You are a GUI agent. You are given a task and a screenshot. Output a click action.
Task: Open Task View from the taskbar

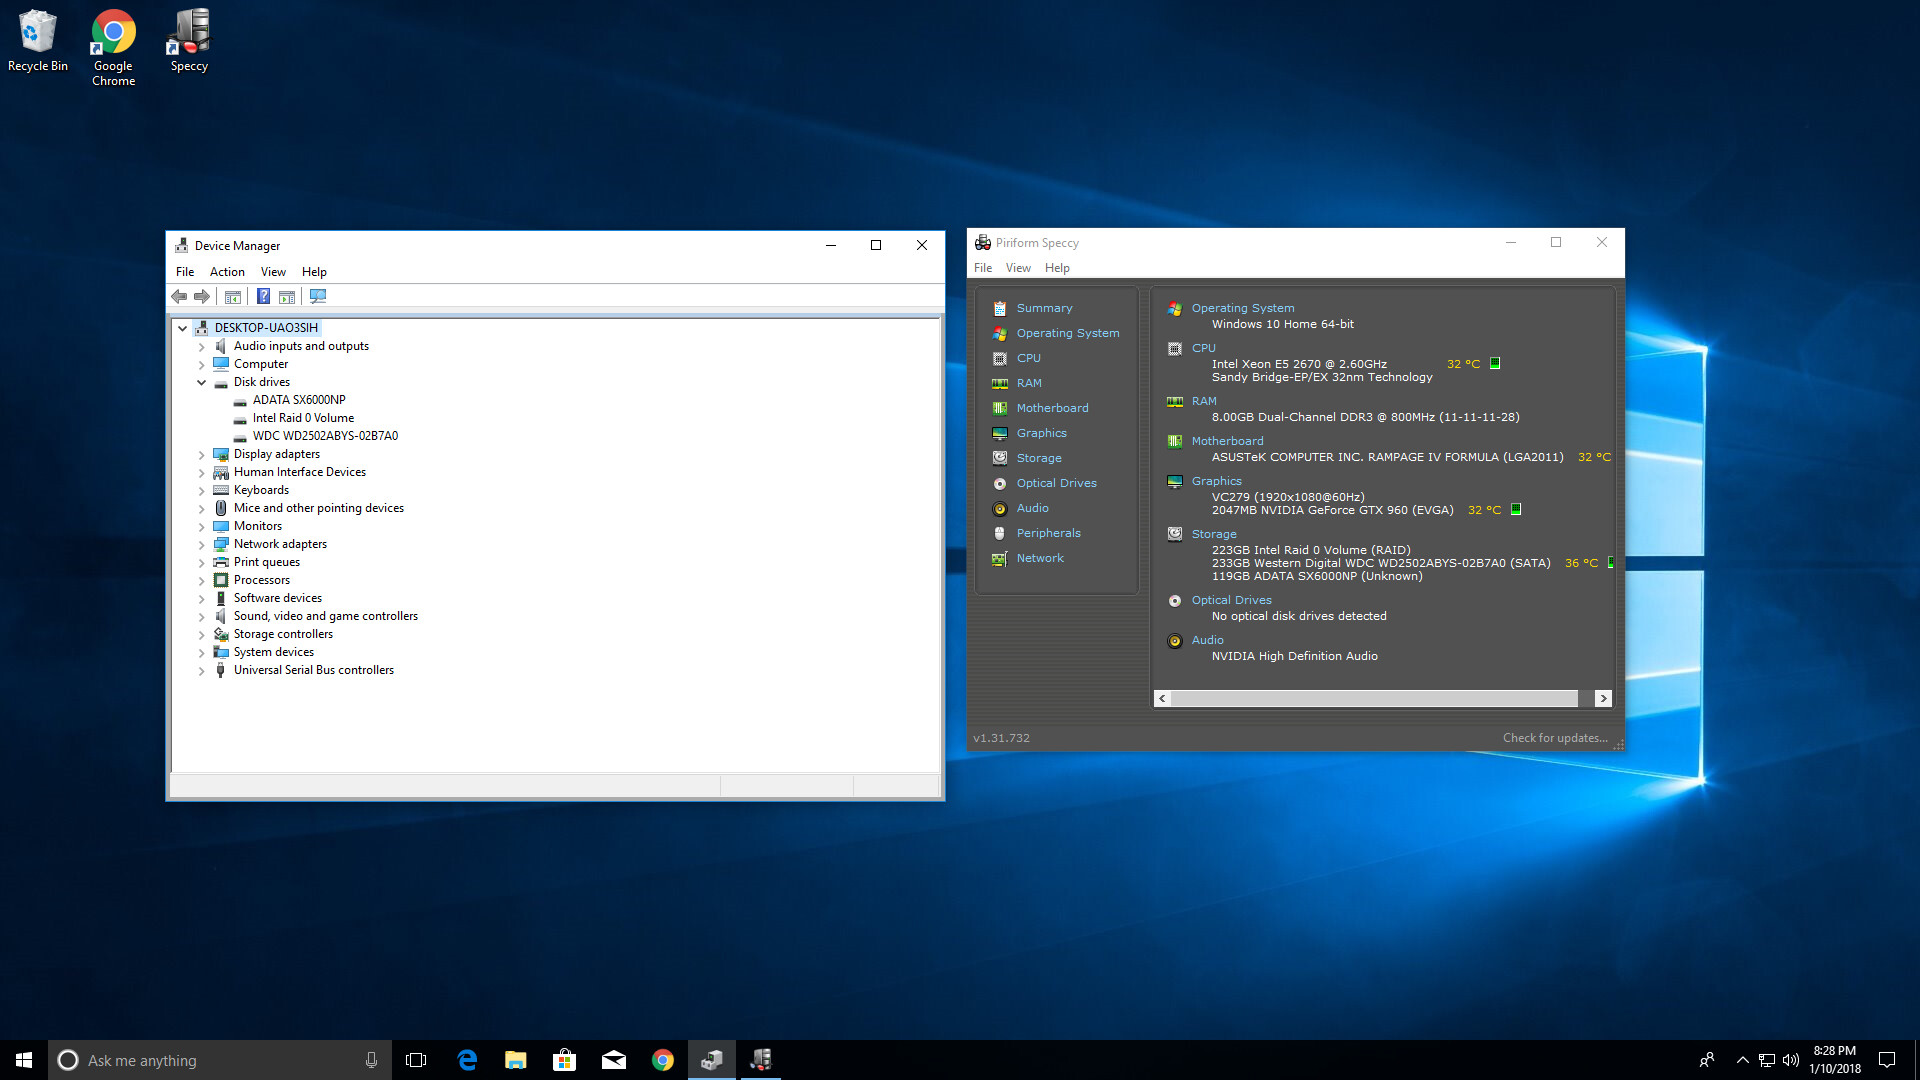[x=416, y=1060]
